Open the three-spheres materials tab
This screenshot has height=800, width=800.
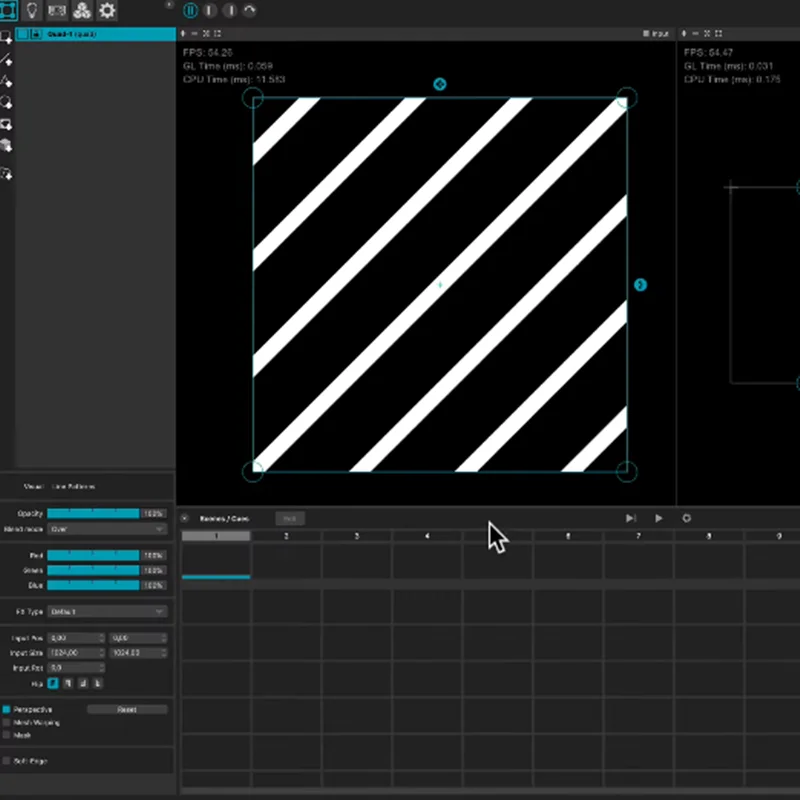pos(82,10)
